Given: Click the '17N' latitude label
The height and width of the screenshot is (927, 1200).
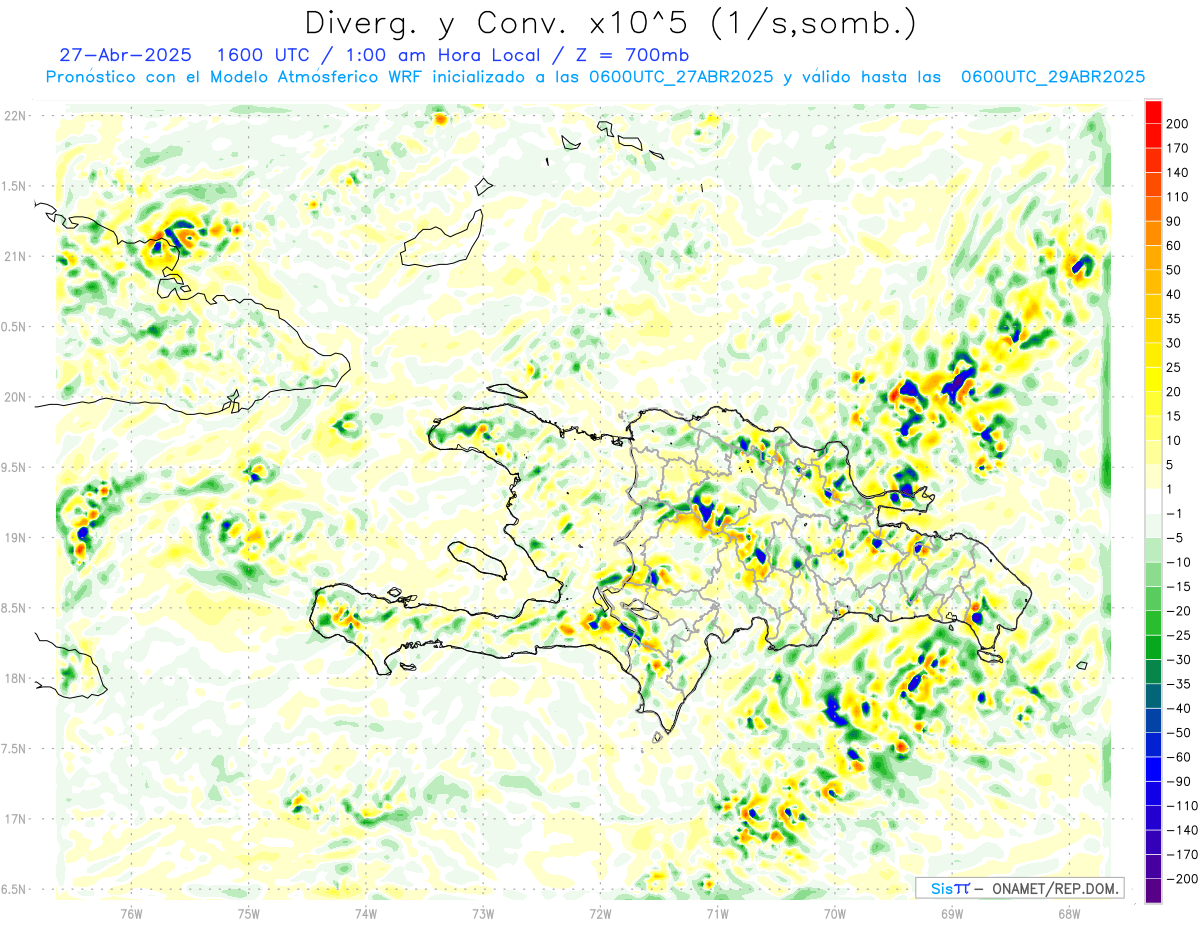Looking at the screenshot, I should coord(14,819).
